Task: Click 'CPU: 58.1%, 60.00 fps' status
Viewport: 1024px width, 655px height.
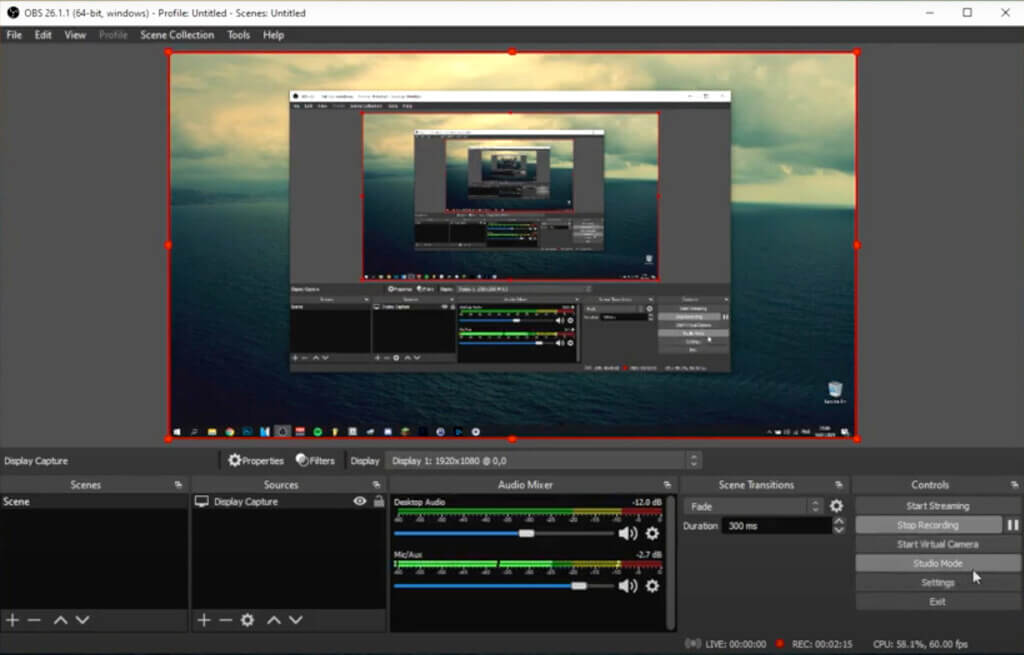Action: point(920,644)
